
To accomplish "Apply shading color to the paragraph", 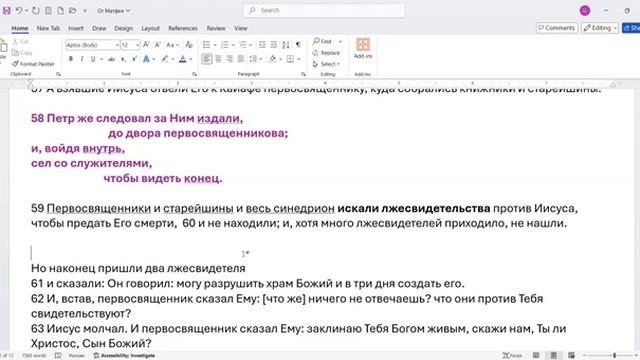I will point(273,59).
